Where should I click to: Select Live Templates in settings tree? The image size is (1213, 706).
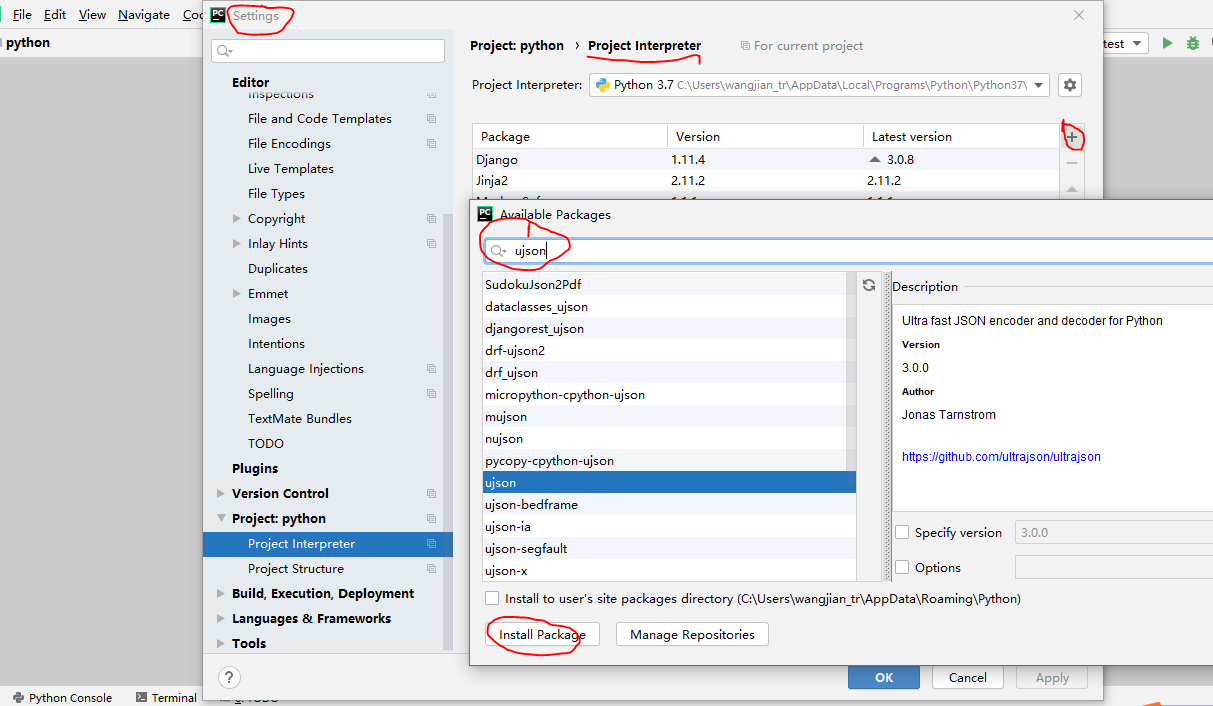coord(291,169)
